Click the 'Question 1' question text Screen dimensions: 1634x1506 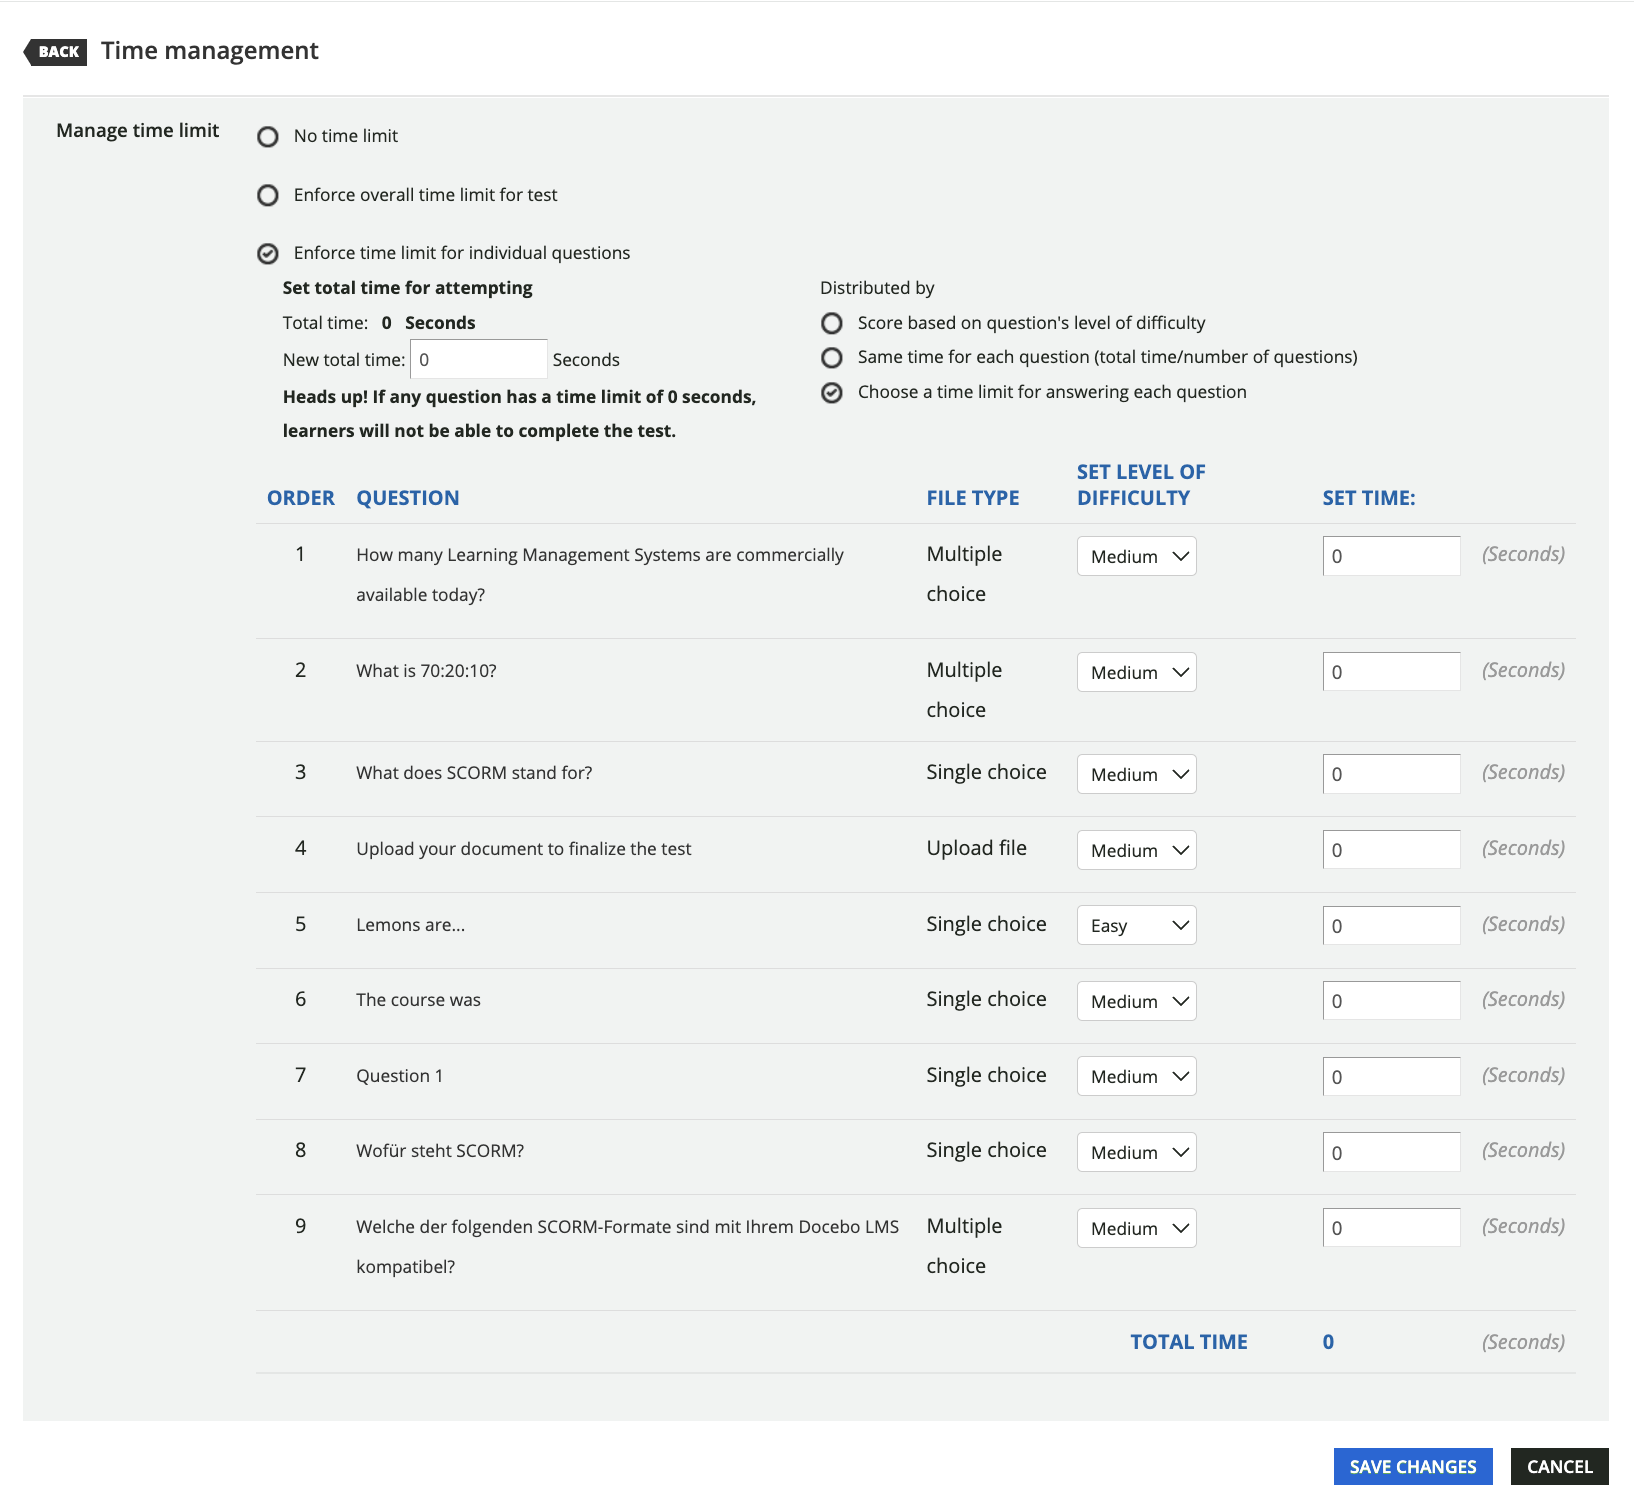(400, 1076)
